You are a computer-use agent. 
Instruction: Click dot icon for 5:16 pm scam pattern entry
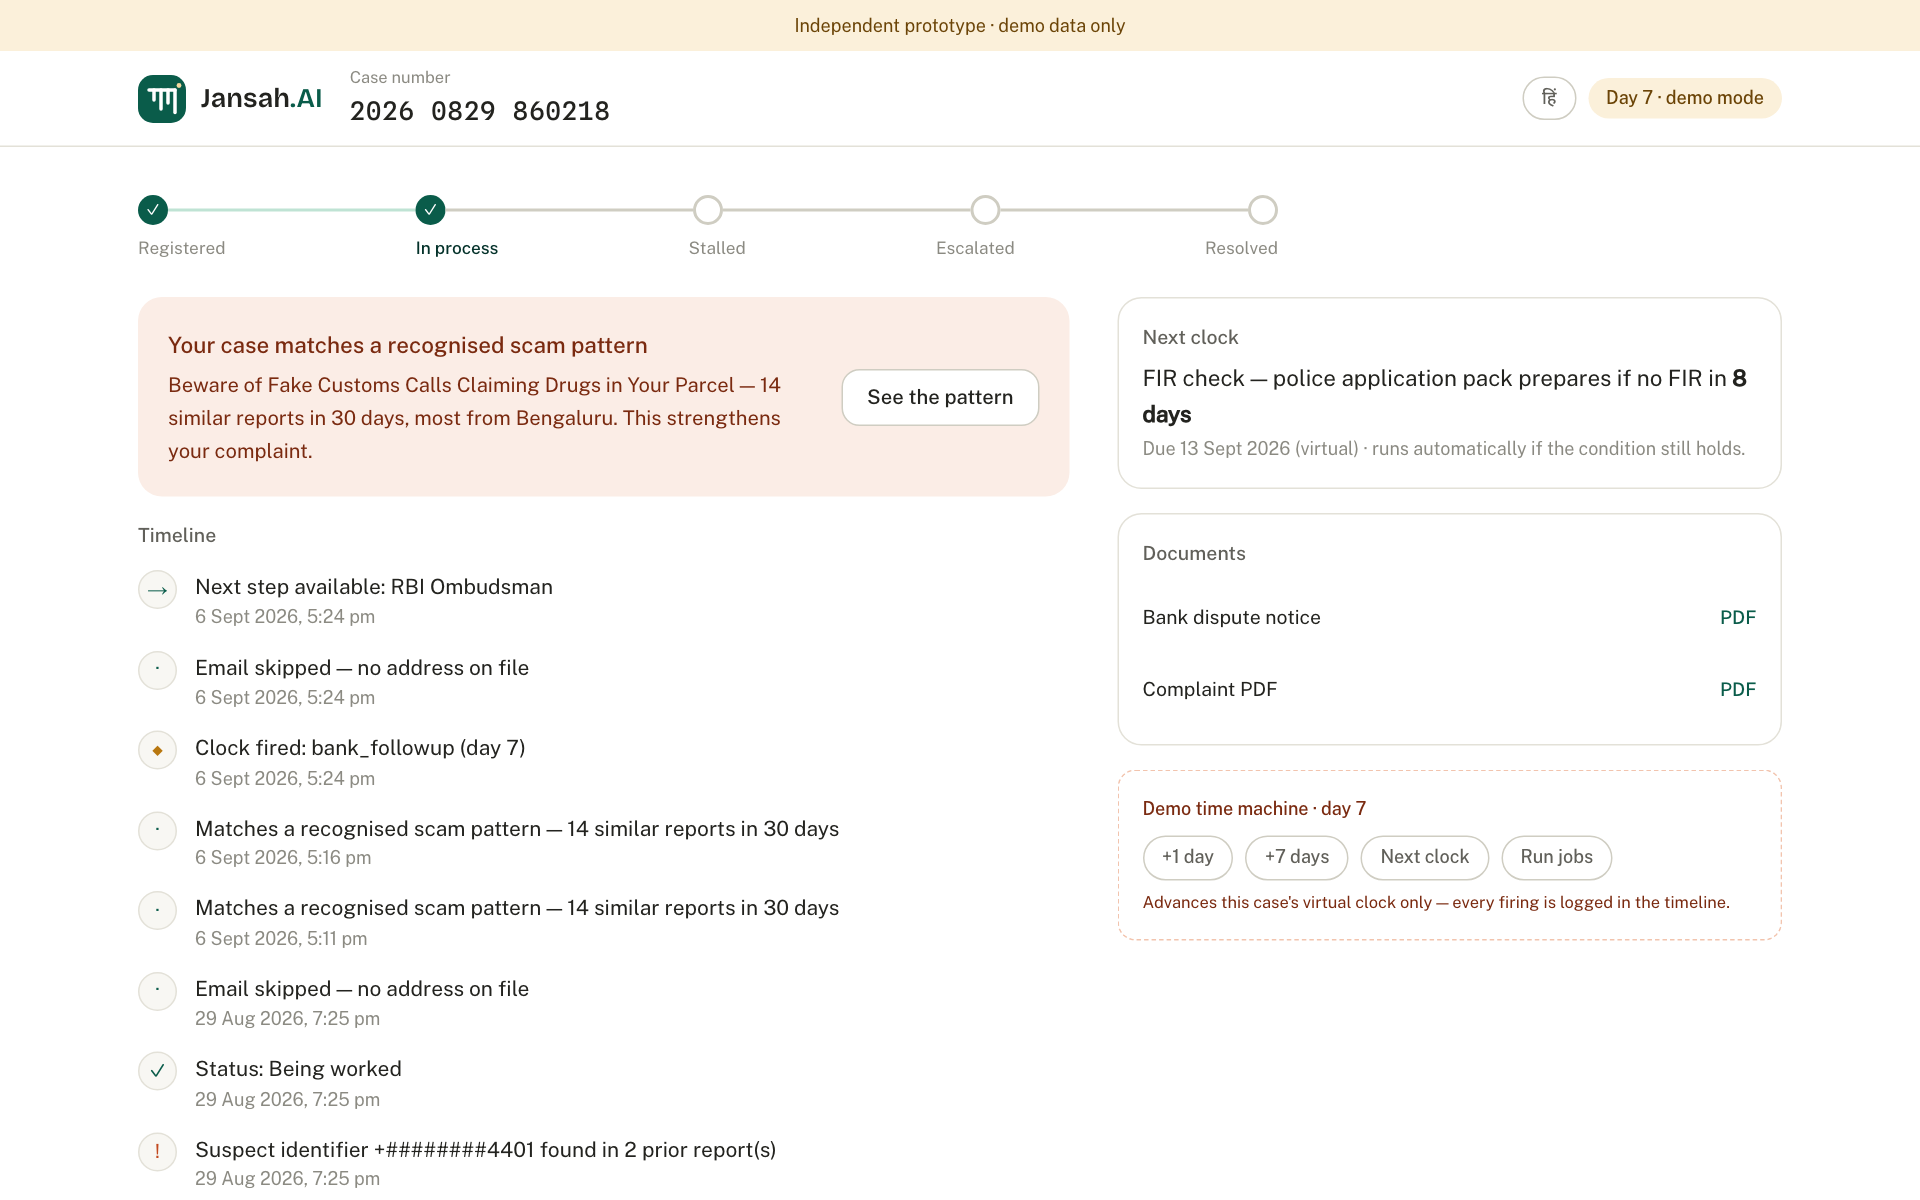tap(158, 831)
